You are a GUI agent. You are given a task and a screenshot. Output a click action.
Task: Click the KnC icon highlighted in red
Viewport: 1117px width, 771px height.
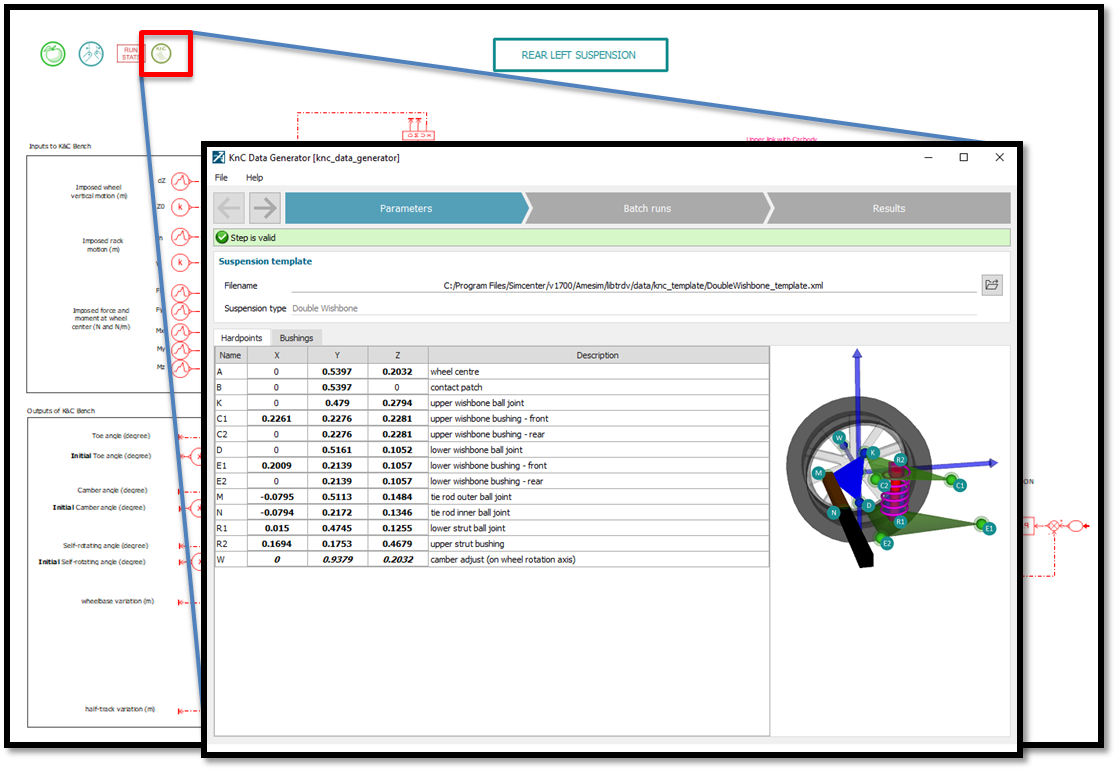coord(160,54)
